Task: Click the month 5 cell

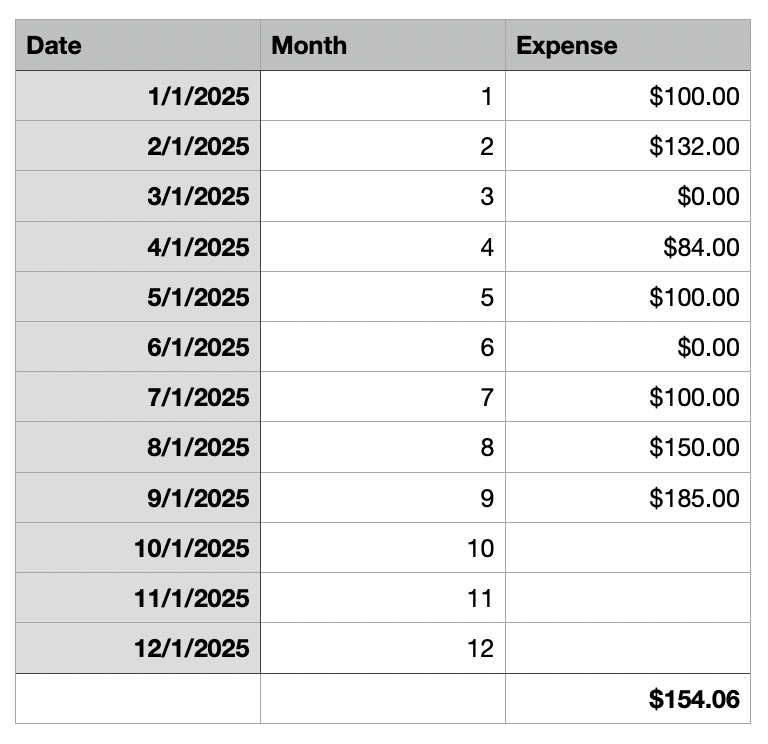Action: click(383, 297)
